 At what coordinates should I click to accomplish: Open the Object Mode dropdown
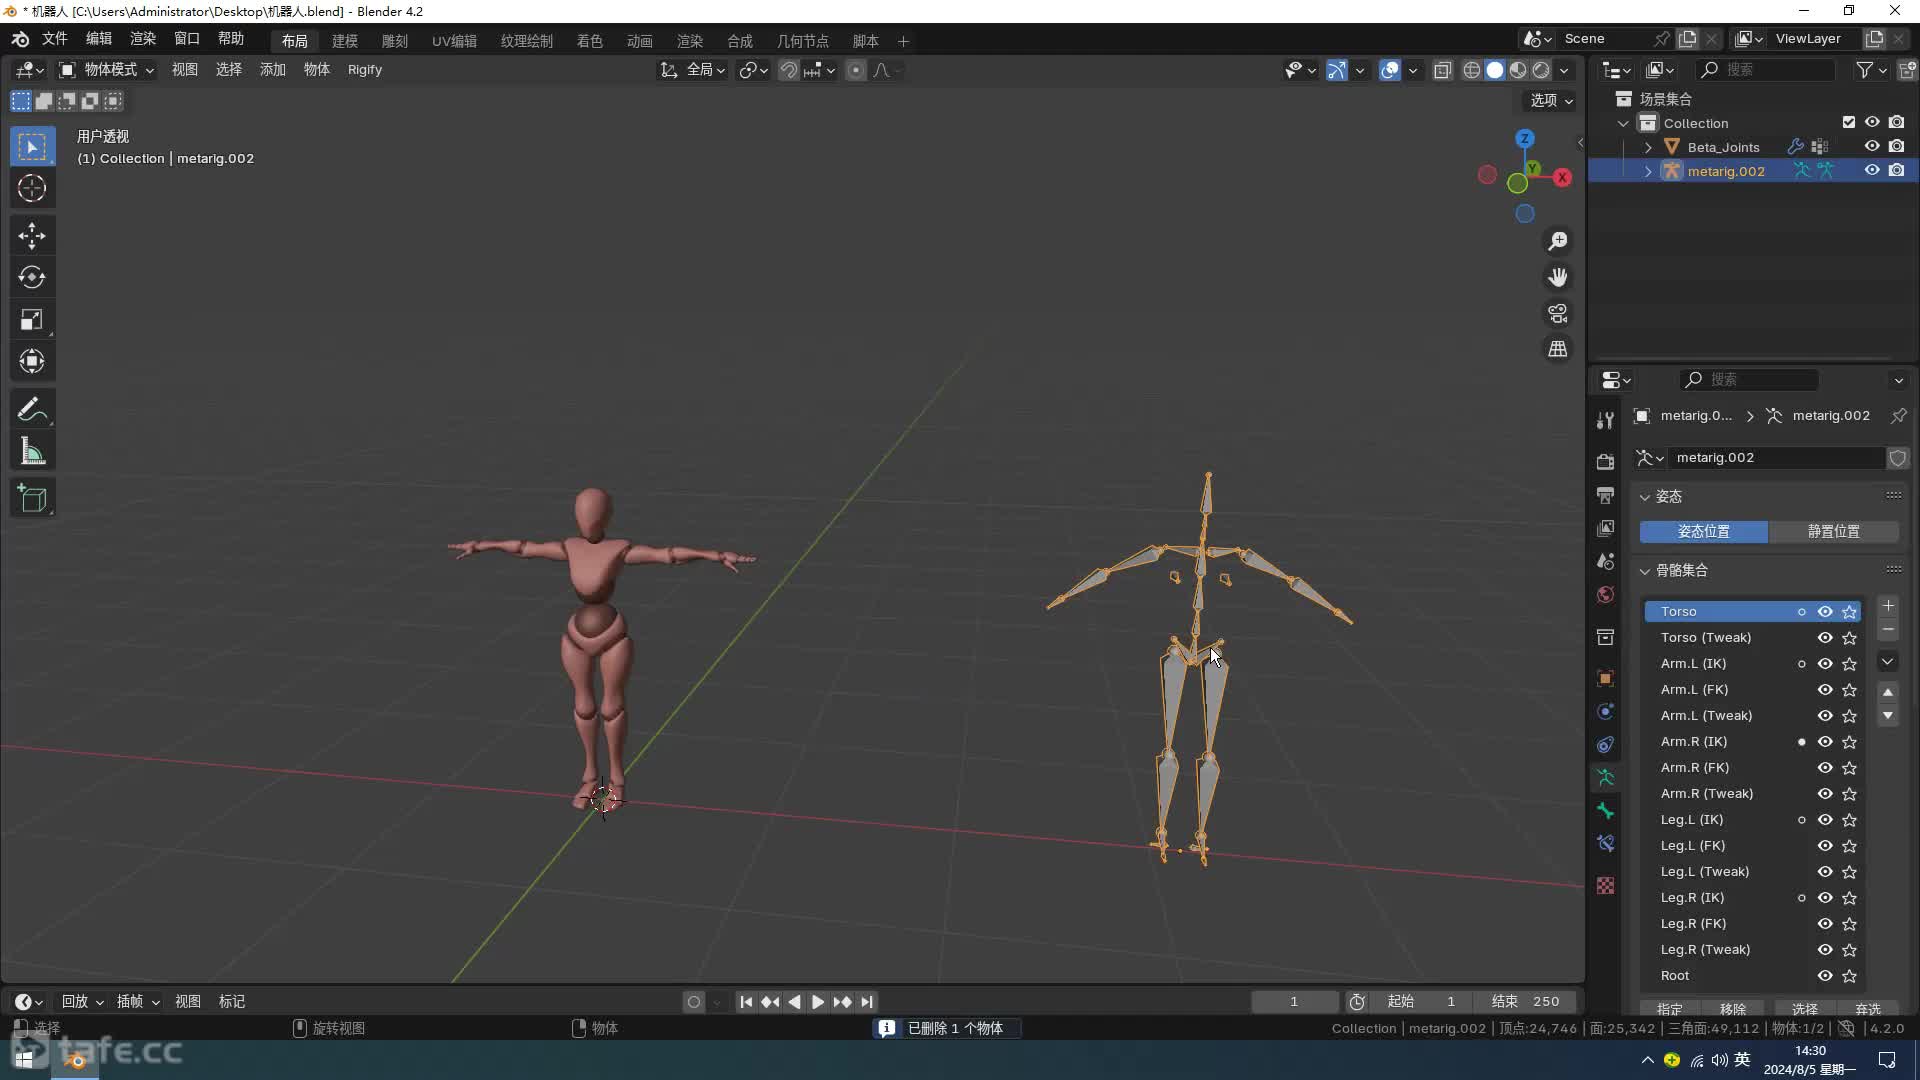106,70
